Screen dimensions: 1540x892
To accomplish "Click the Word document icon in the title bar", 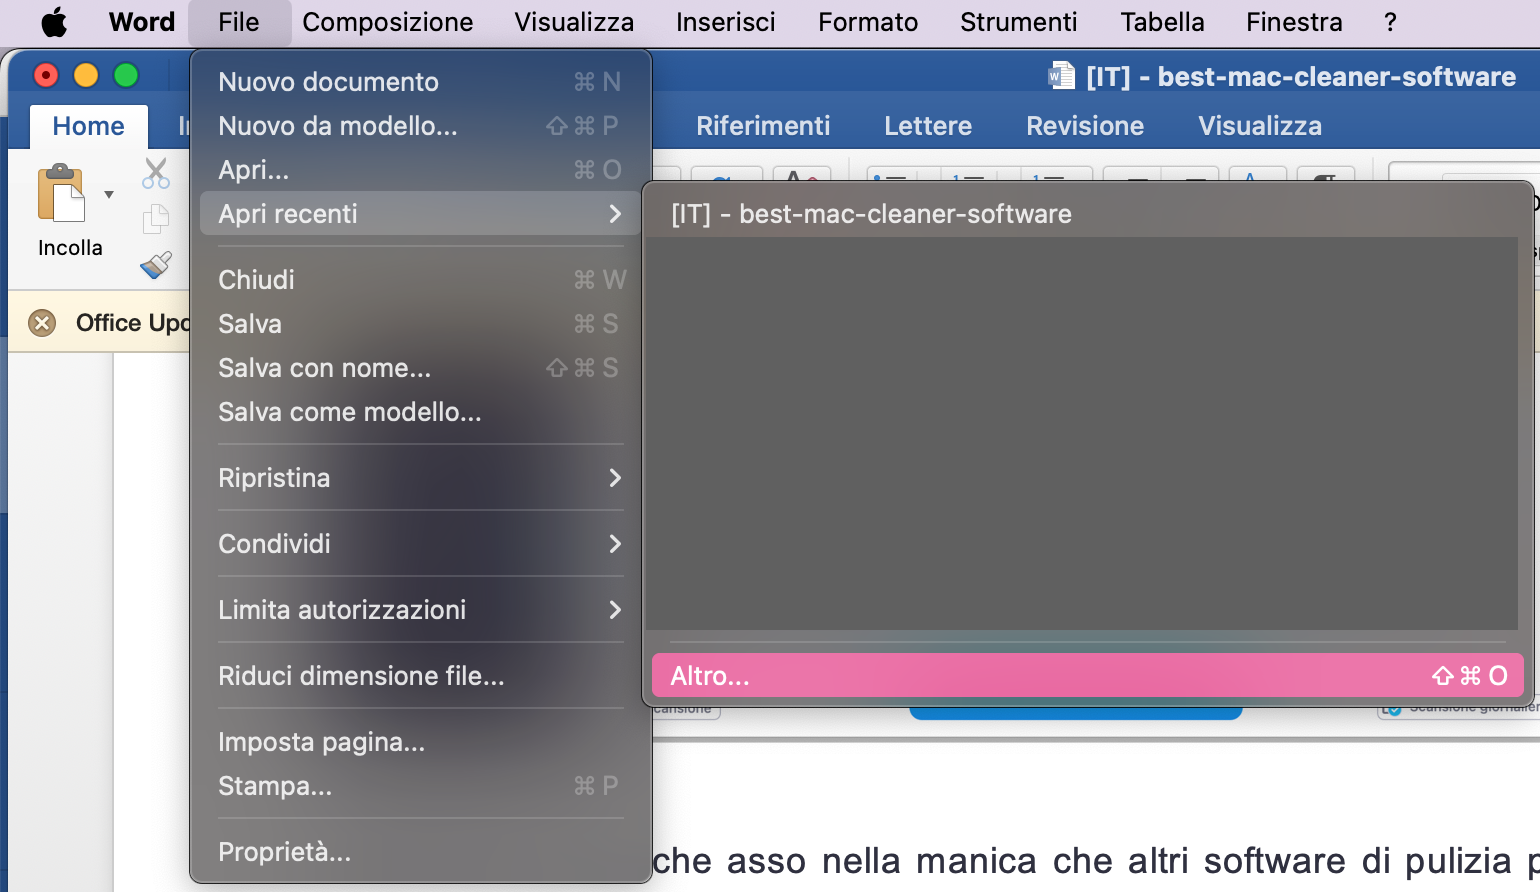I will [x=1062, y=76].
